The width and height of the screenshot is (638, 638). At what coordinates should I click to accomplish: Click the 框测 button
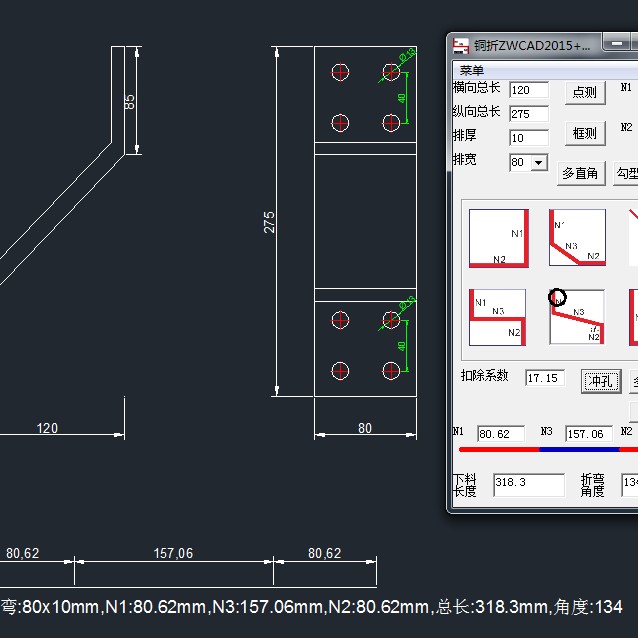pyautogui.click(x=585, y=133)
